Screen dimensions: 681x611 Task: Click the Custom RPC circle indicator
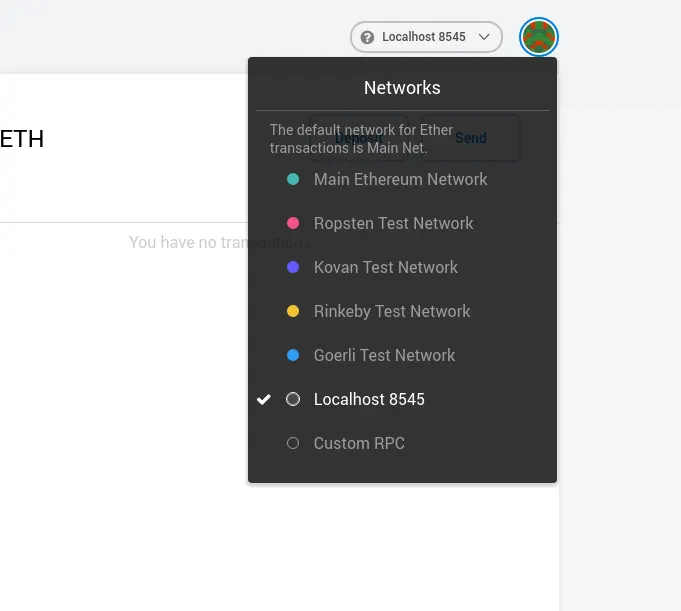click(293, 443)
